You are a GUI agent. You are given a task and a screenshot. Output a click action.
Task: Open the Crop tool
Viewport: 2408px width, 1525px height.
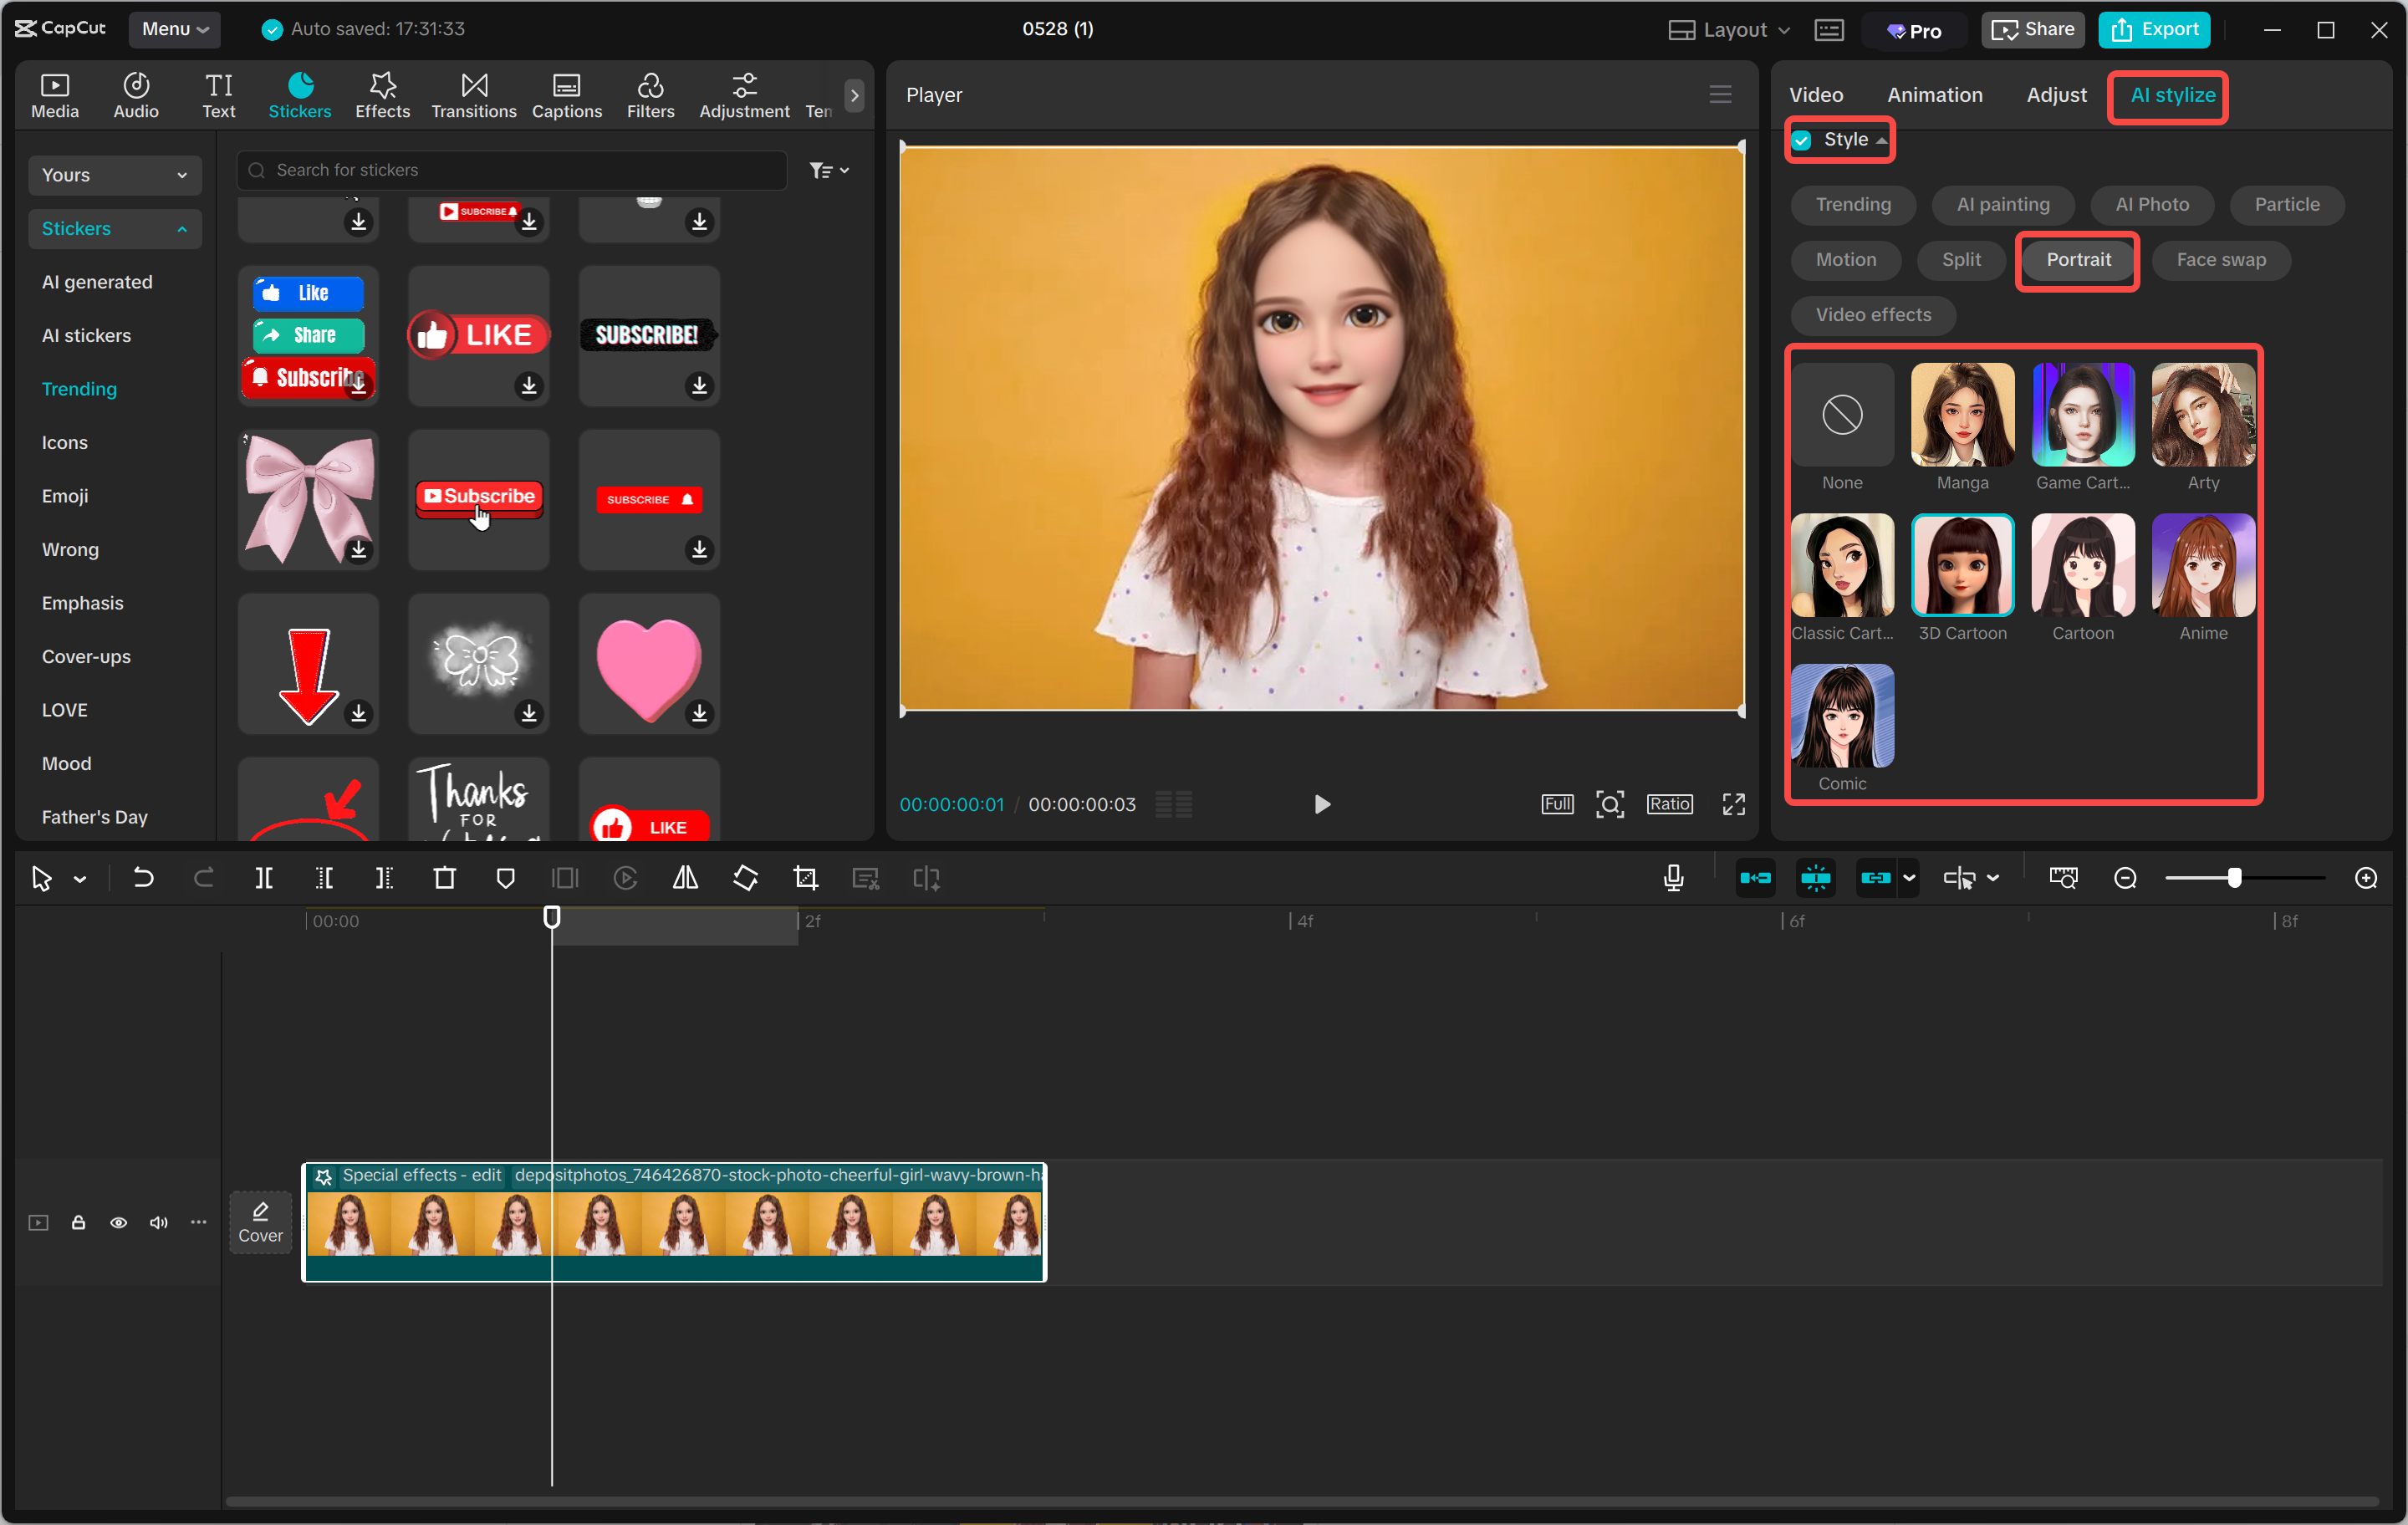tap(805, 878)
